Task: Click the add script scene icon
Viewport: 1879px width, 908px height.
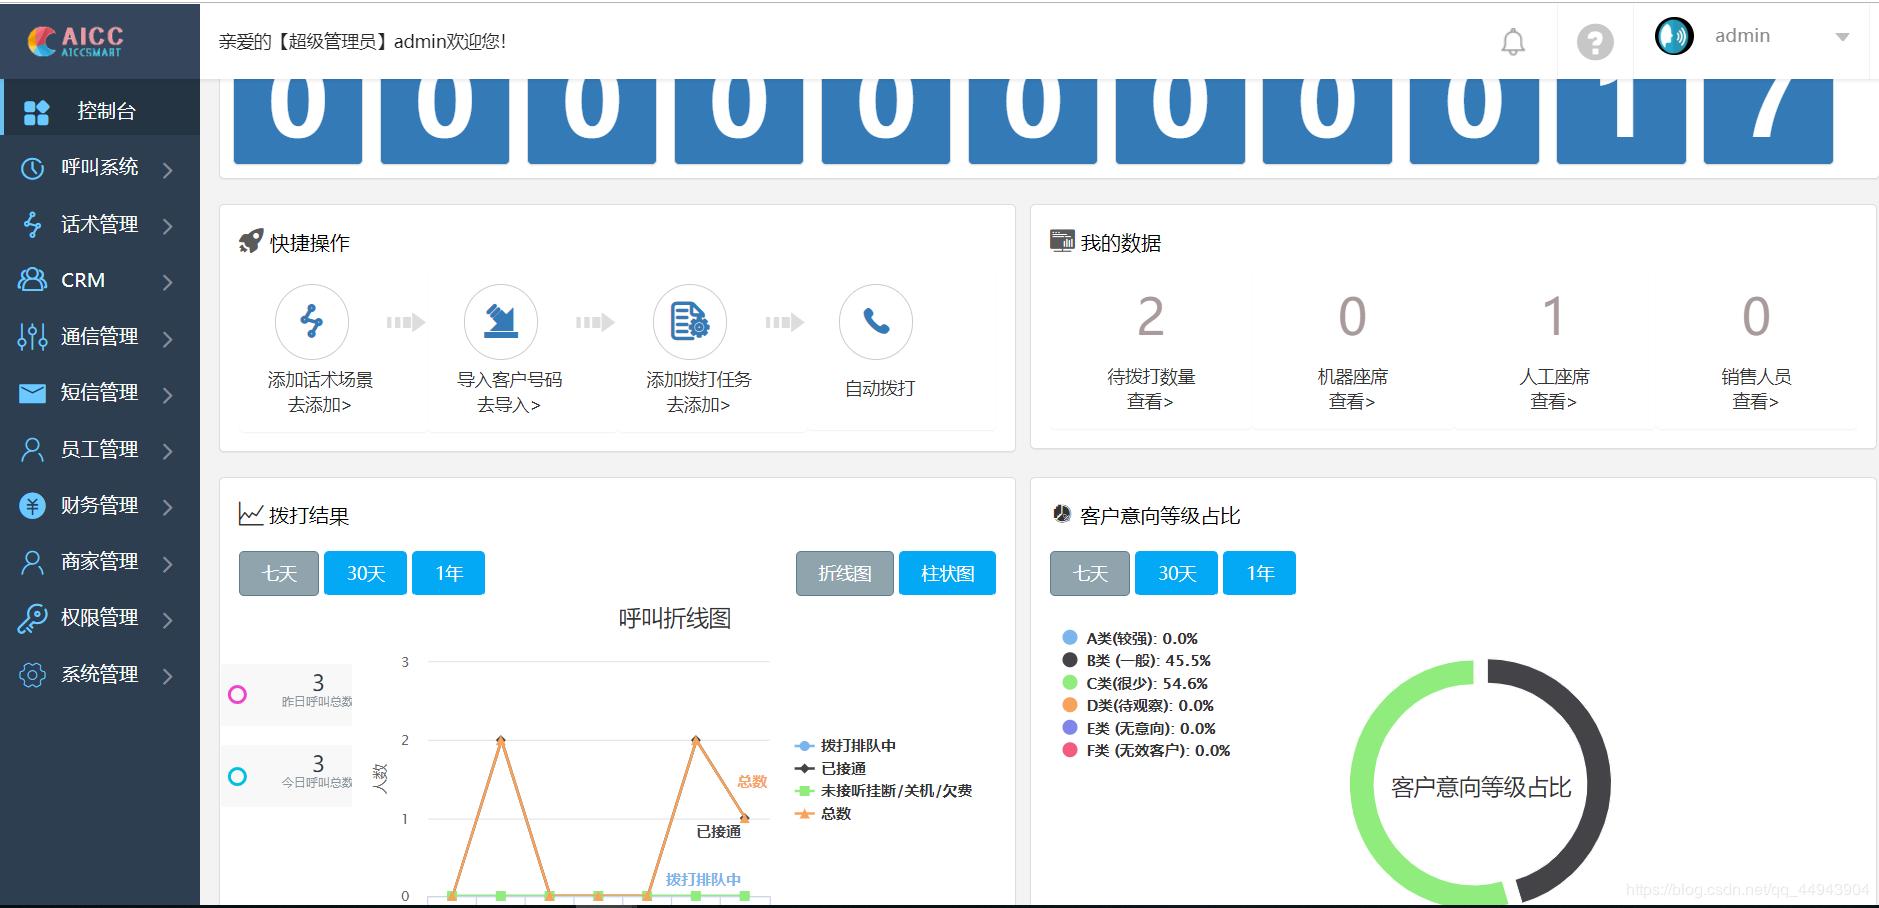Action: click(312, 322)
